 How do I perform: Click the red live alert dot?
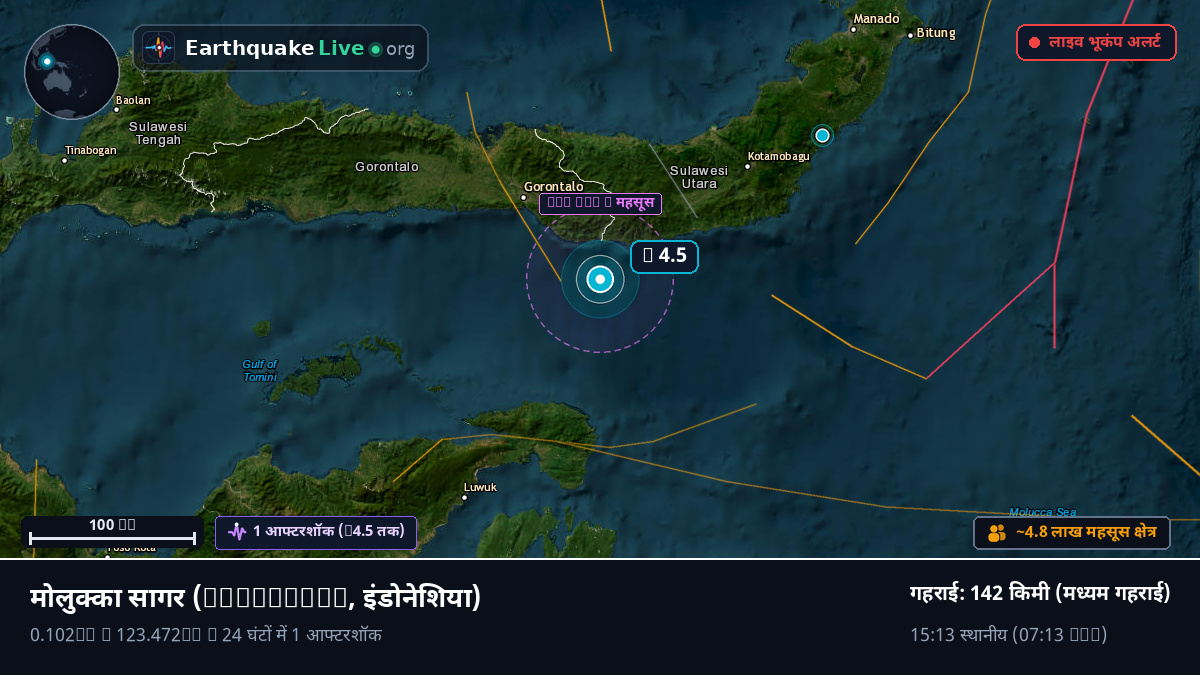[x=1034, y=43]
